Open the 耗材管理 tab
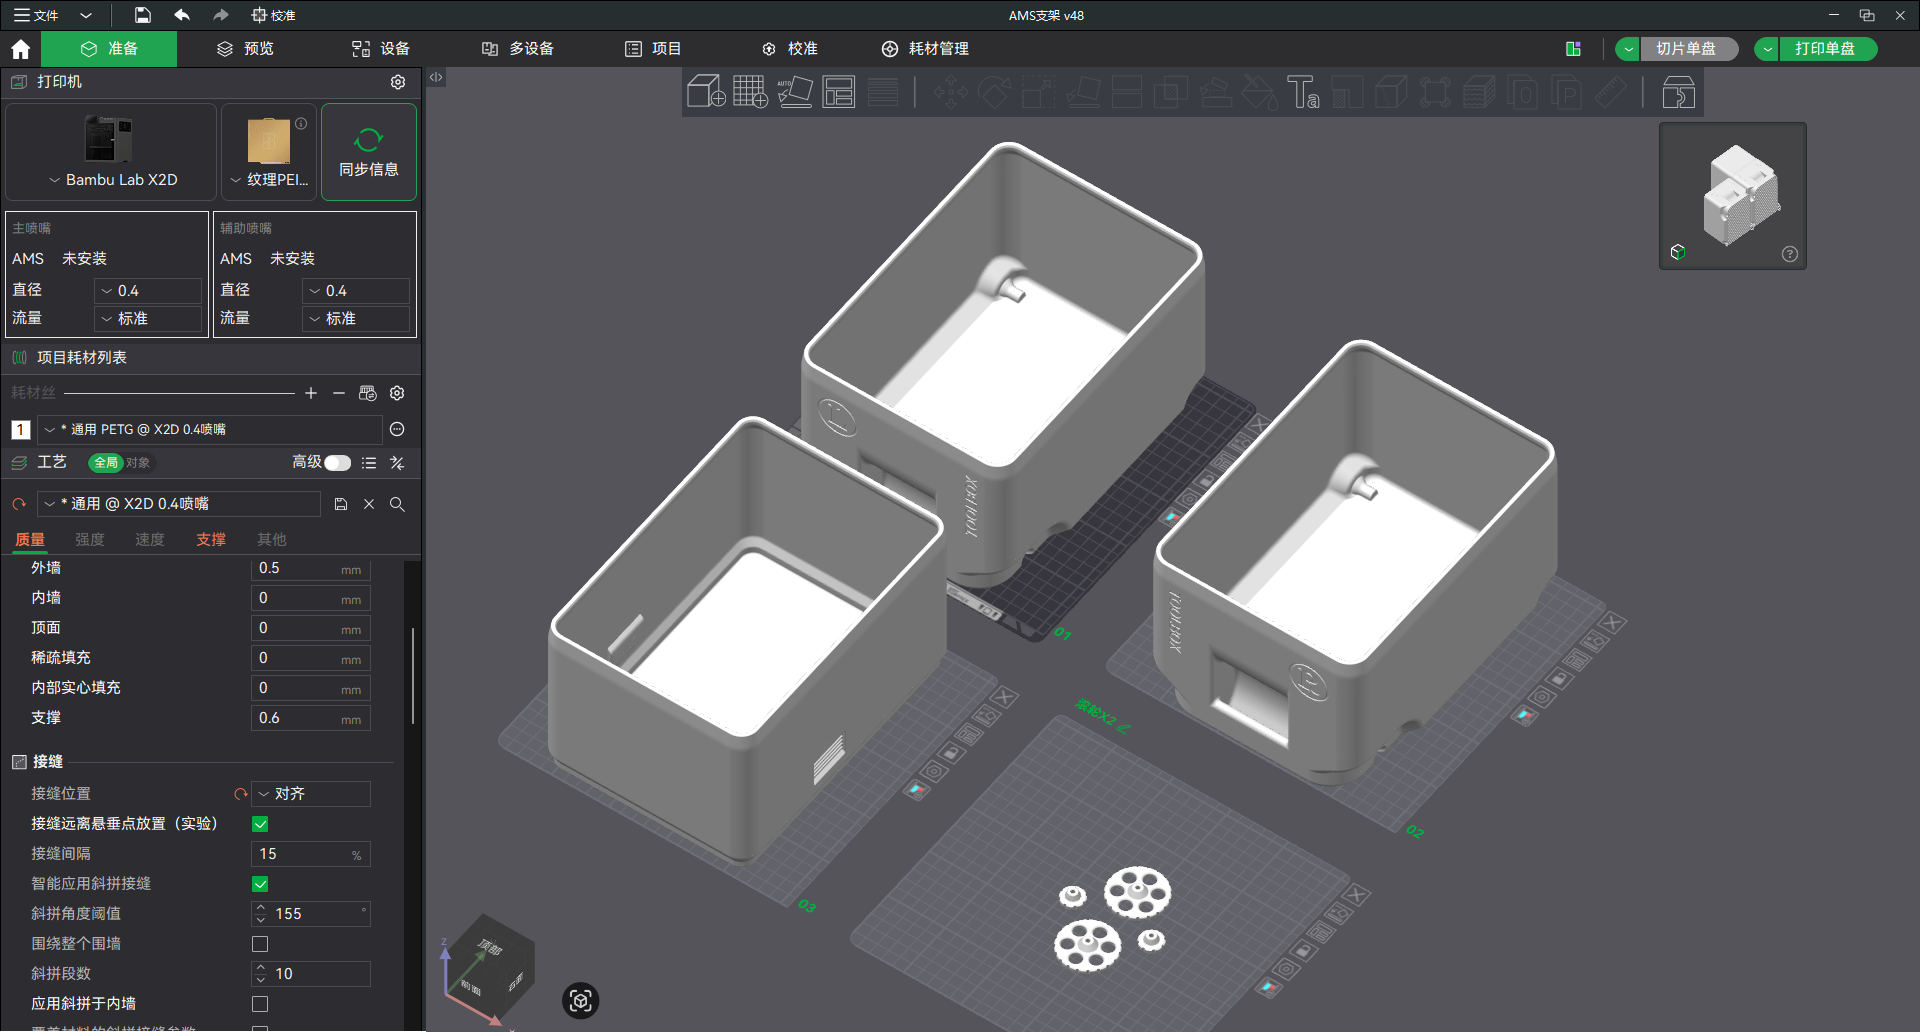The height and width of the screenshot is (1032, 1920). [925, 49]
